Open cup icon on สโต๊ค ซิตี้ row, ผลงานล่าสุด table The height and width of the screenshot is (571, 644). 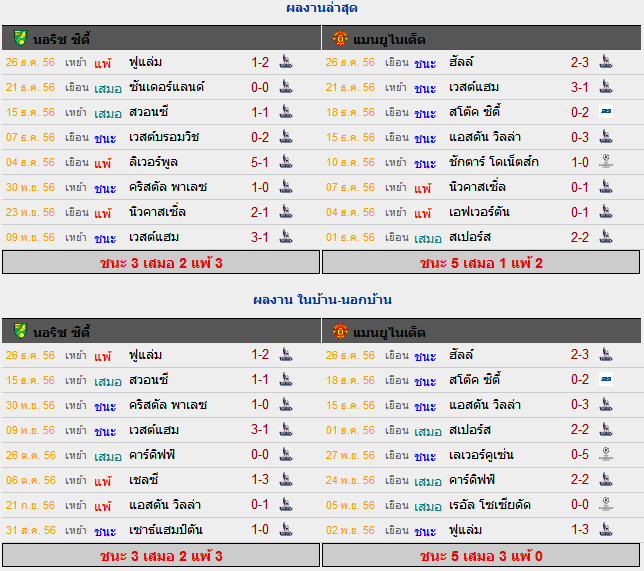(606, 111)
